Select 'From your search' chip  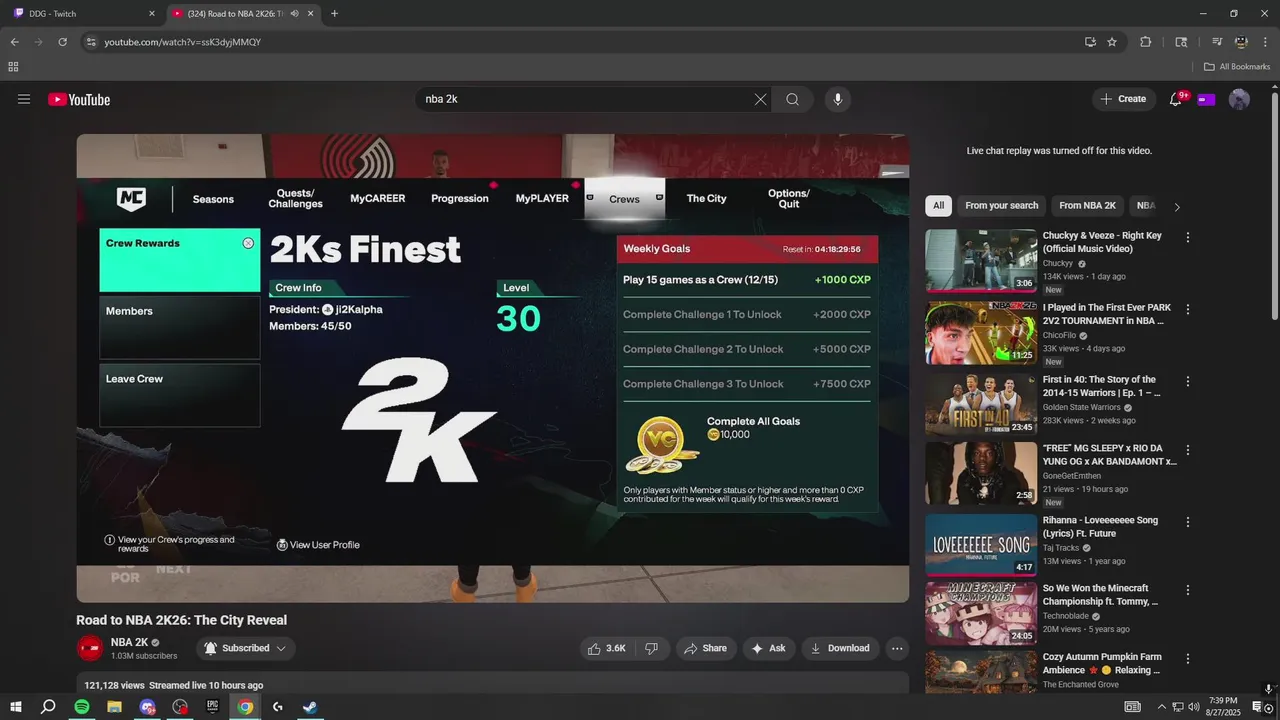point(1001,205)
